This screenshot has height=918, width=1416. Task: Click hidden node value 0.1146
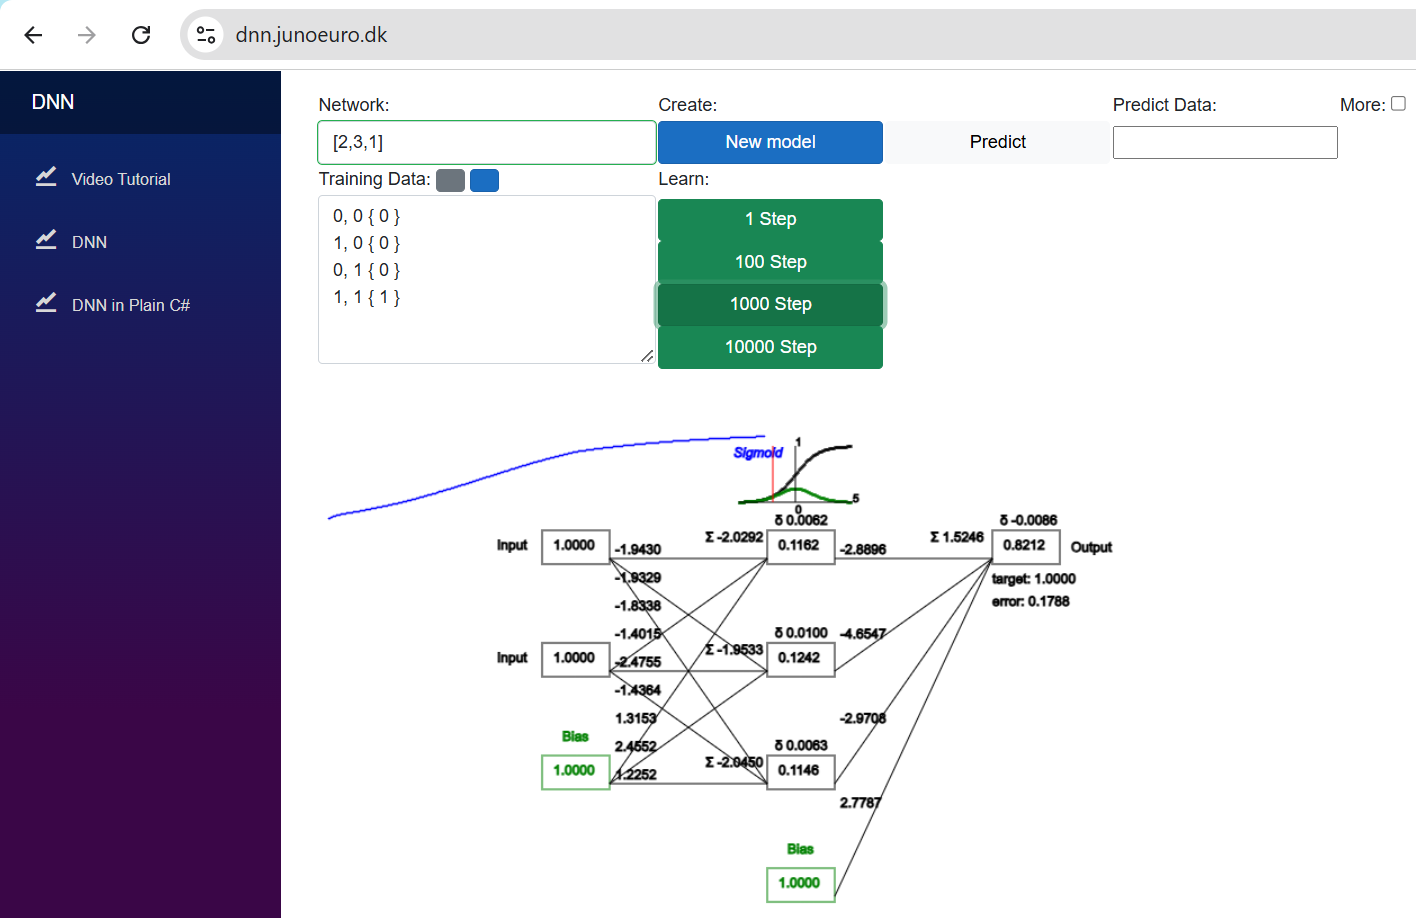point(800,771)
